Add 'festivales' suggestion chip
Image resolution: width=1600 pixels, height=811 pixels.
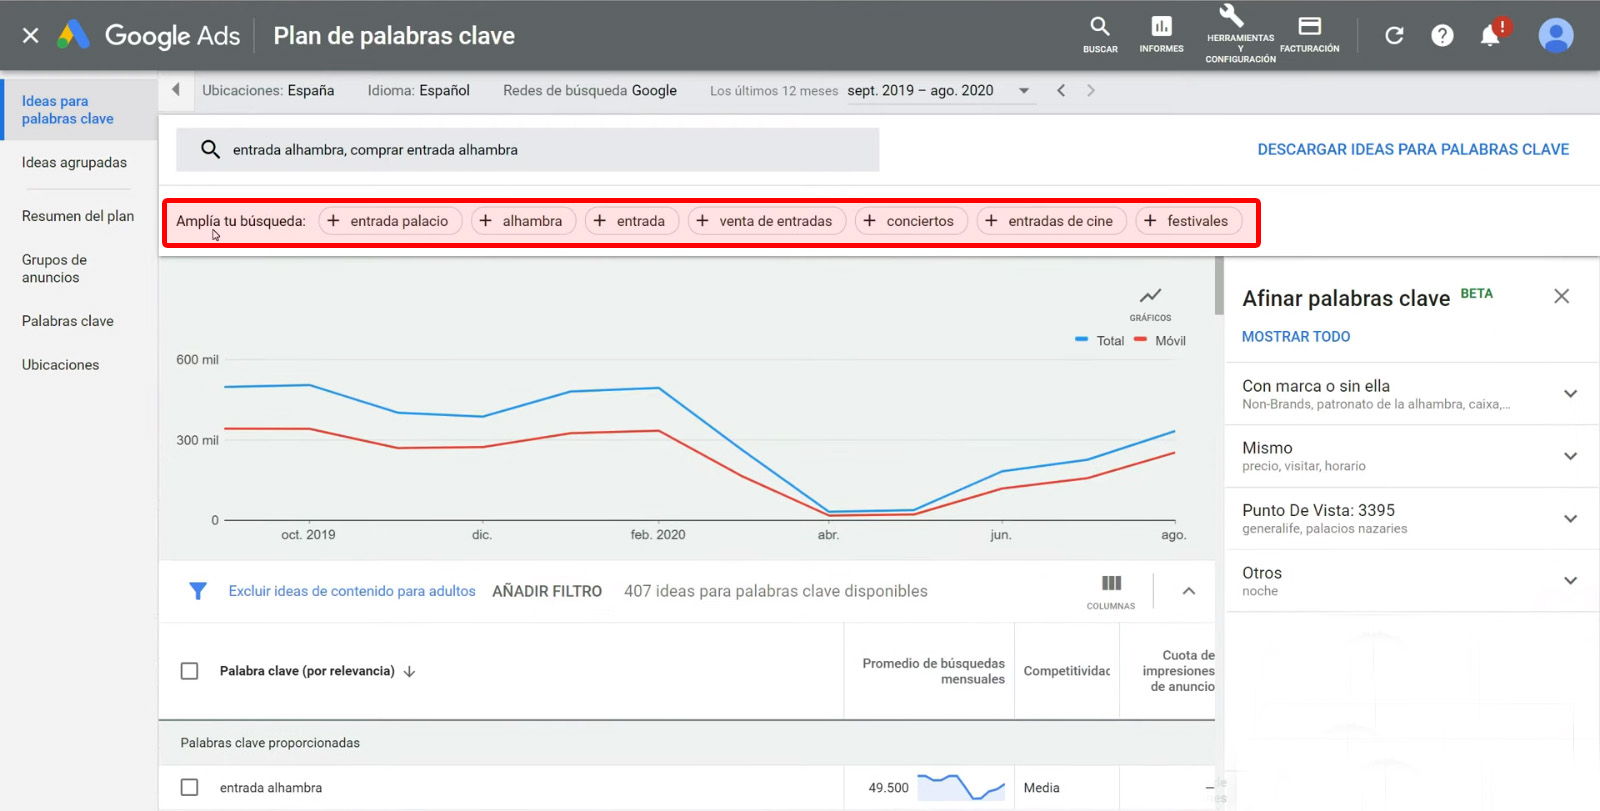coord(1189,221)
